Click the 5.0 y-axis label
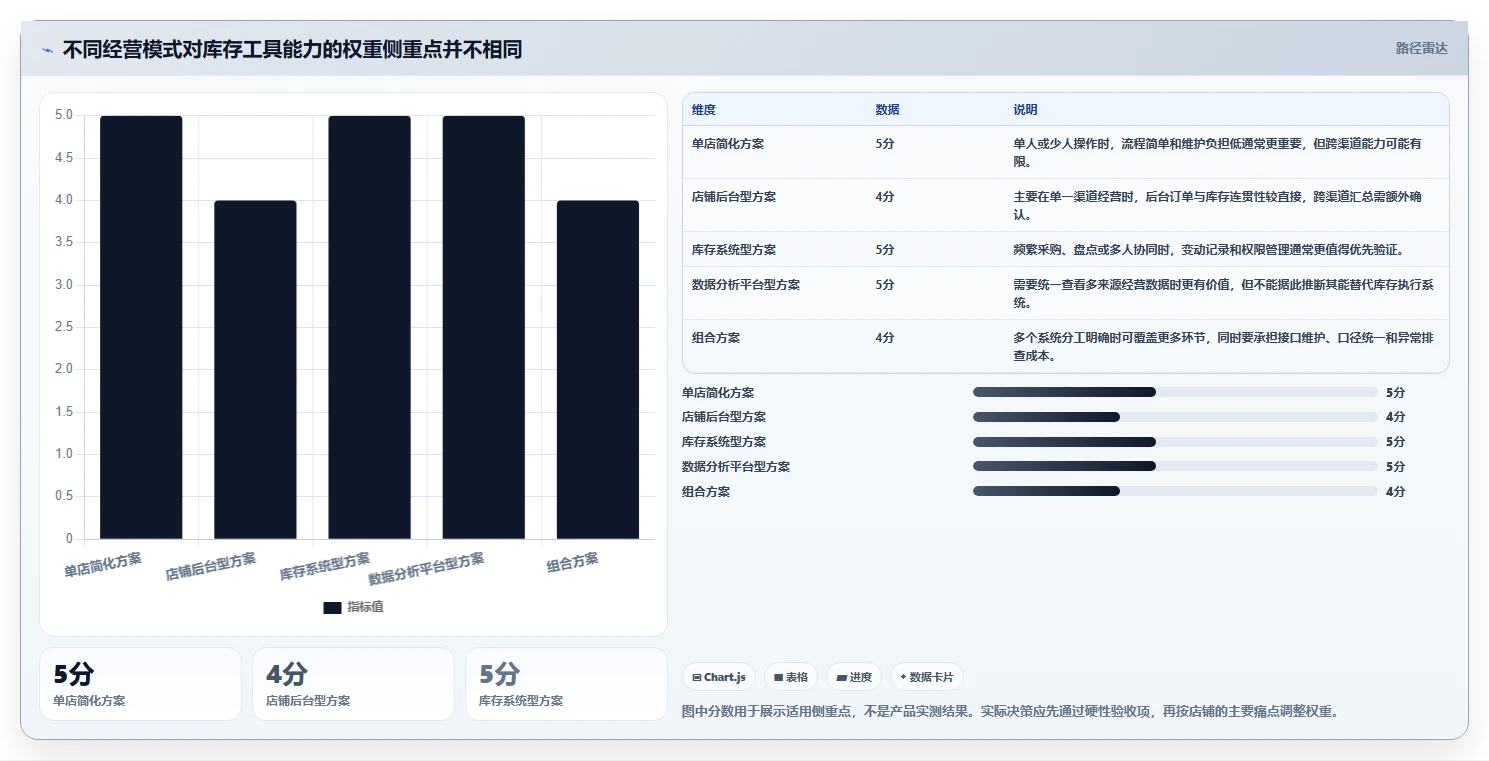The image size is (1489, 761). 64,115
